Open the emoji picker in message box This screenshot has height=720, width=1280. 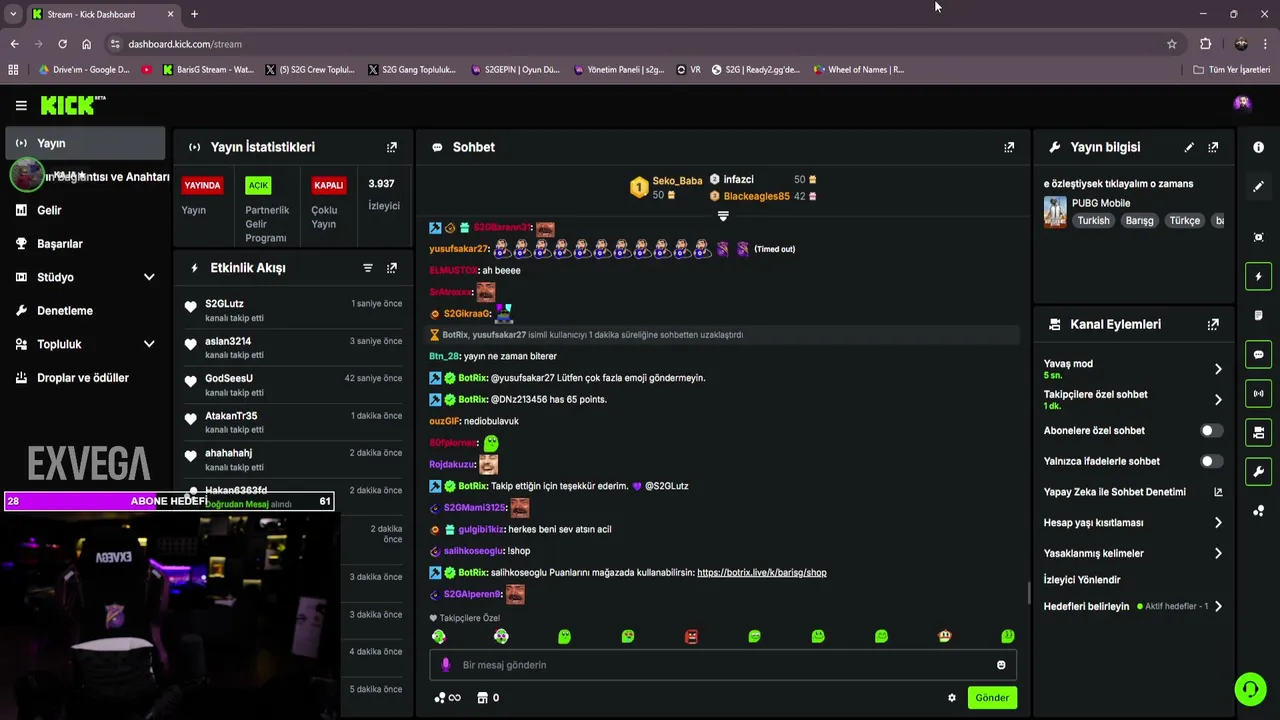1001,665
